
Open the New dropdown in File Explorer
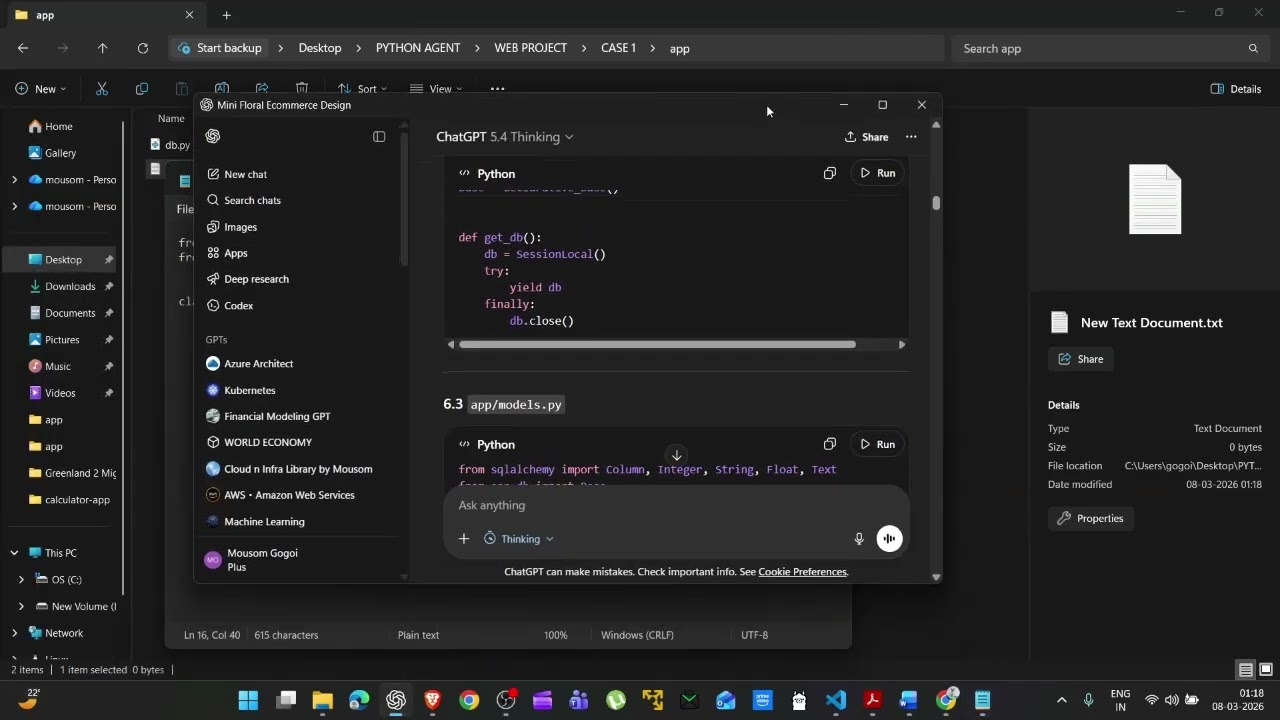coord(41,89)
